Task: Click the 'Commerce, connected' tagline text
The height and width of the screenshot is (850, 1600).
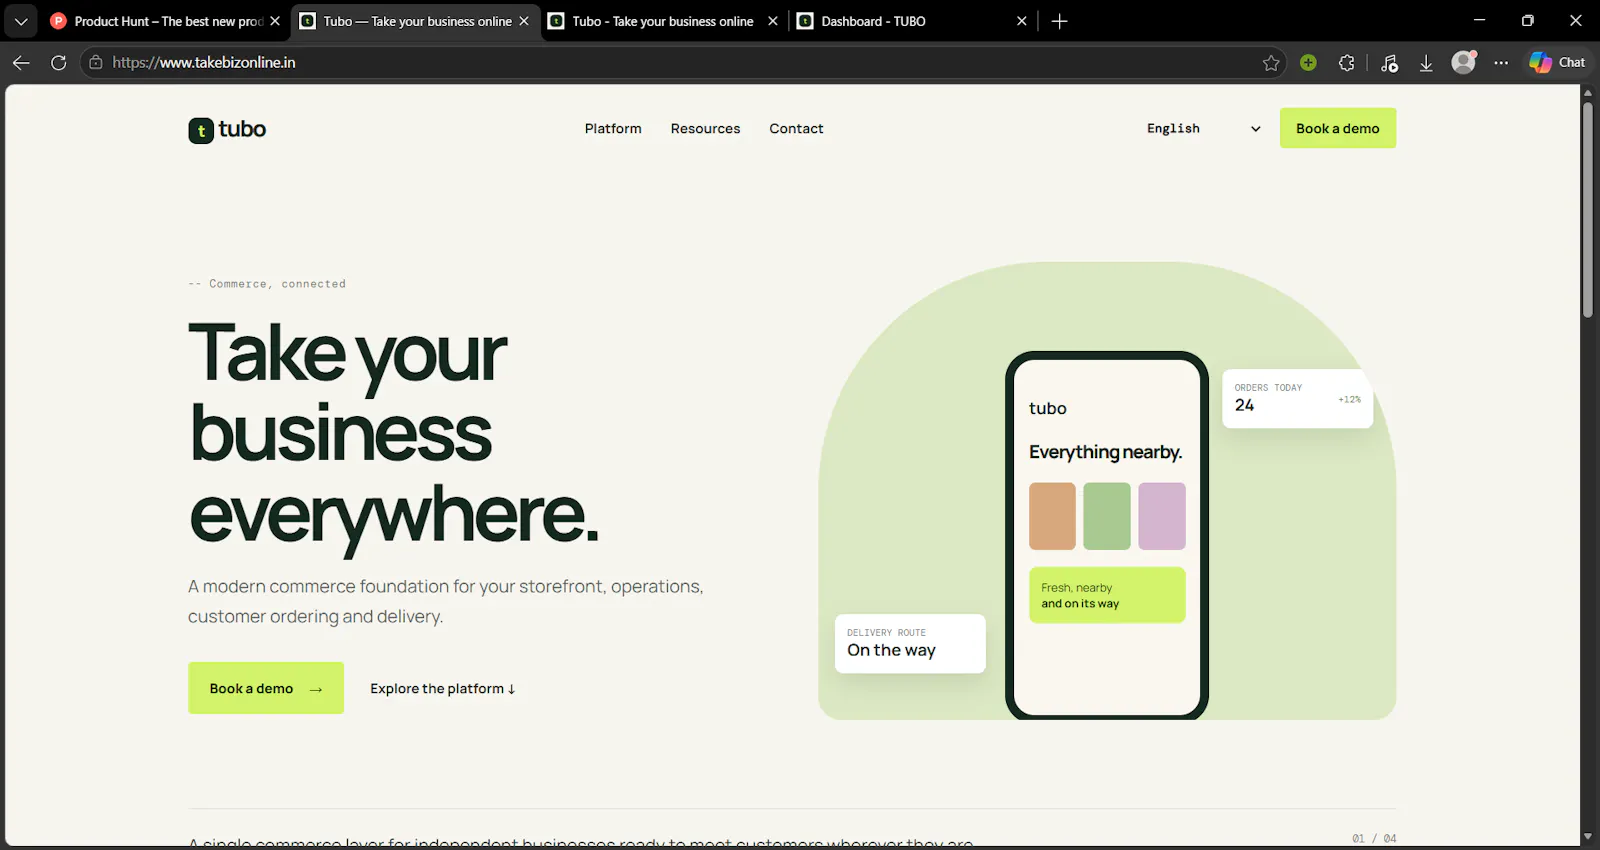Action: pyautogui.click(x=267, y=284)
